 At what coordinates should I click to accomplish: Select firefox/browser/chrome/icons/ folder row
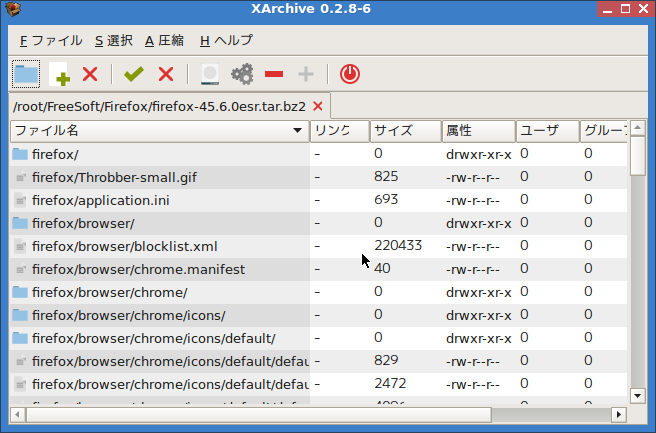(318, 315)
